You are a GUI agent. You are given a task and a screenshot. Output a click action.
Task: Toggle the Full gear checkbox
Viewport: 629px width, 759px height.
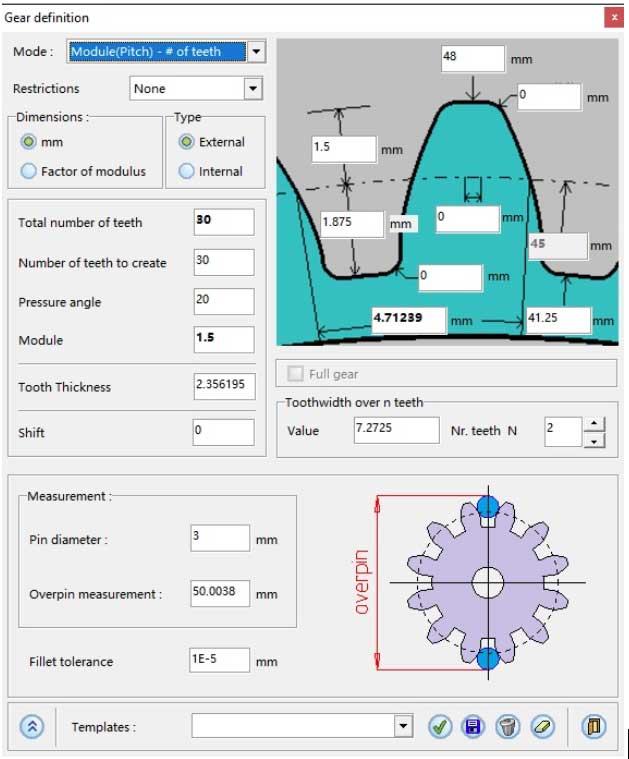(x=295, y=374)
